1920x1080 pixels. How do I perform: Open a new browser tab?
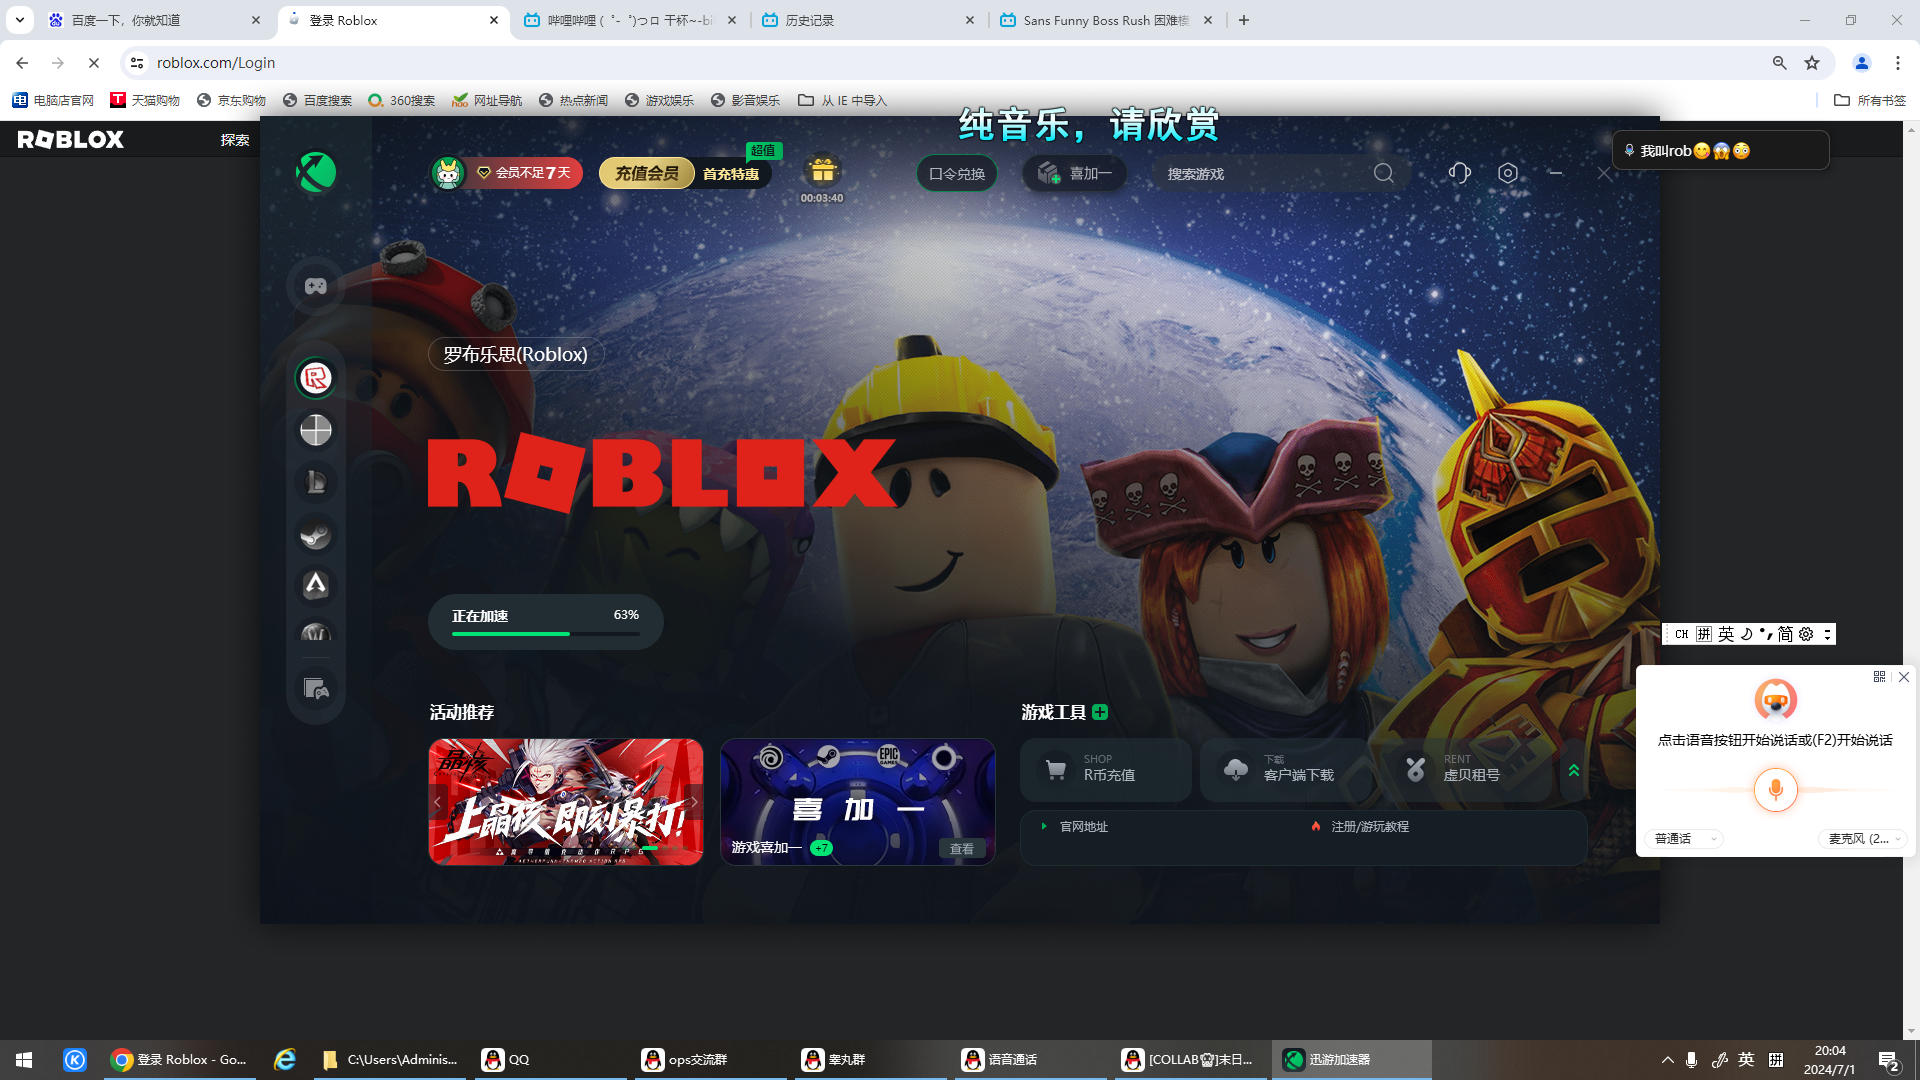[1244, 20]
